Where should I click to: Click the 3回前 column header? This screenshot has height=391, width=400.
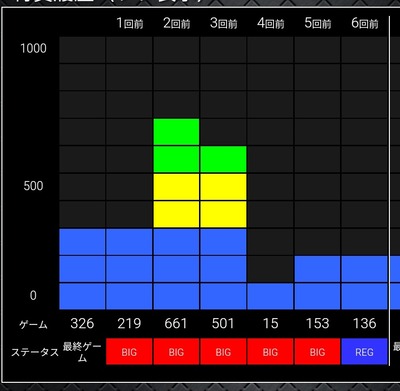click(x=224, y=23)
